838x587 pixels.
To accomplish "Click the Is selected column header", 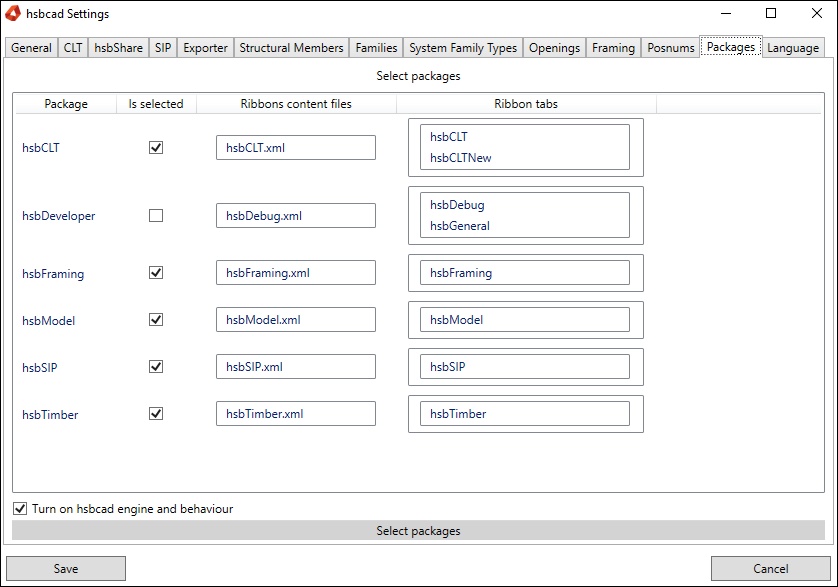I will coord(156,104).
